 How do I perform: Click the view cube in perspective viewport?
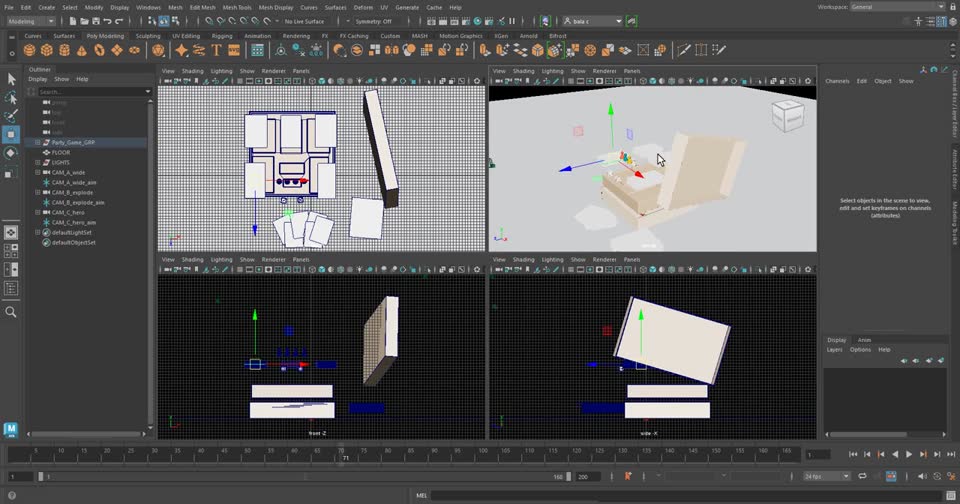(787, 115)
